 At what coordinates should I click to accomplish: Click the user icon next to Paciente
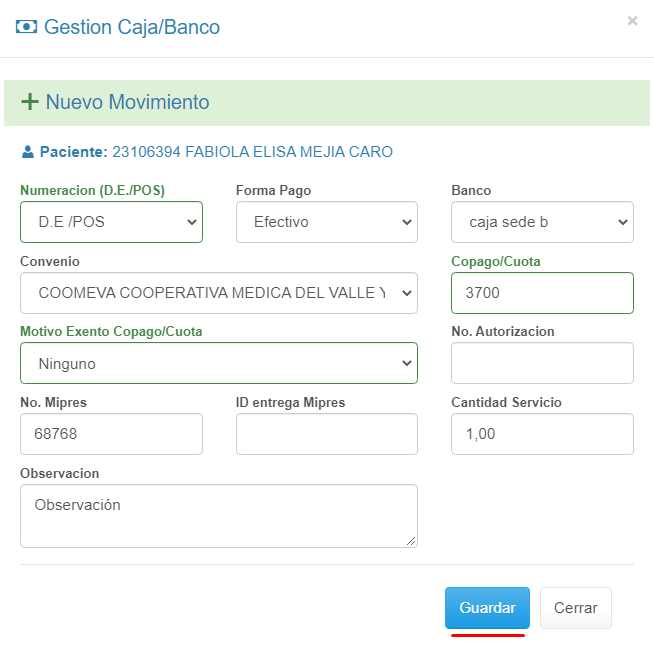point(28,153)
